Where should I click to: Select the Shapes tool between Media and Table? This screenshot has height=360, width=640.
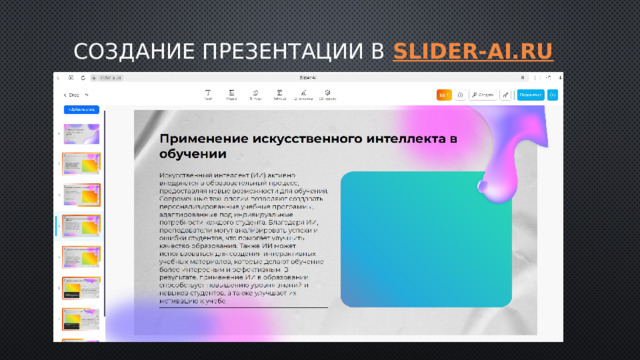pos(256,95)
